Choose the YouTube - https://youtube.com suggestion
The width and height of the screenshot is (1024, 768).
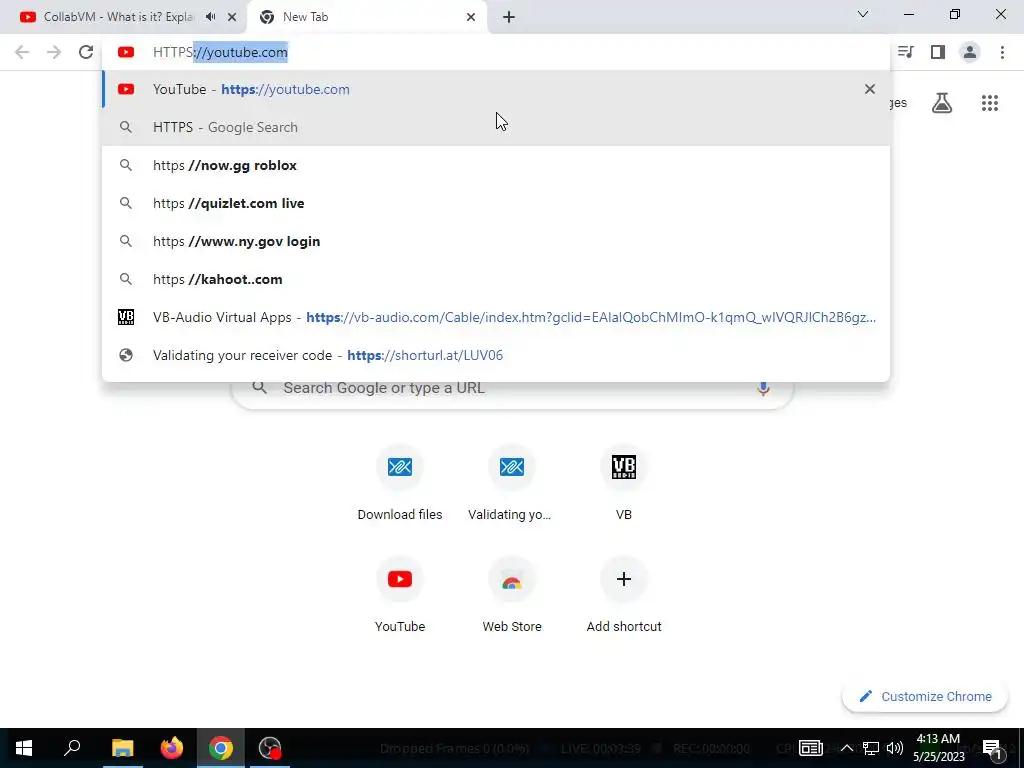tap(496, 89)
